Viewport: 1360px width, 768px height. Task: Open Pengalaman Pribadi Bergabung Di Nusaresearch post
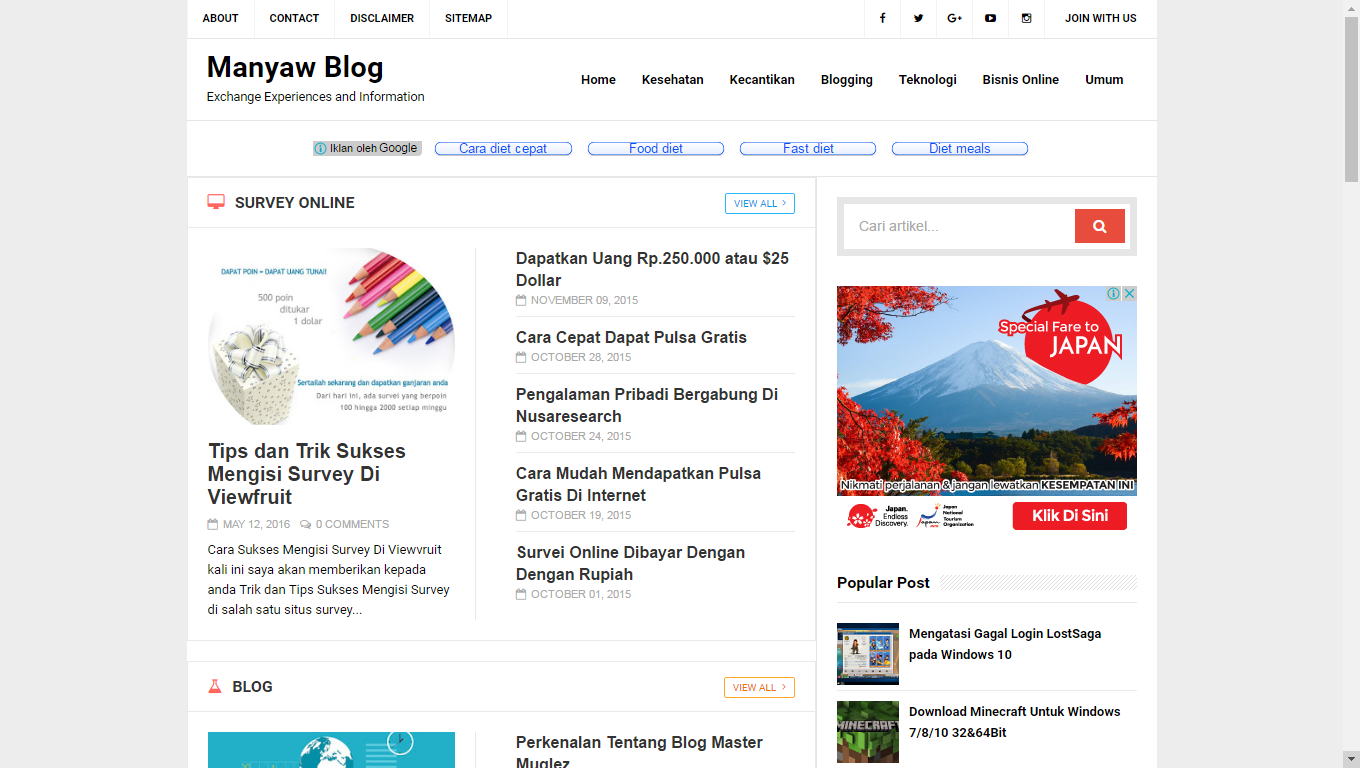click(x=647, y=405)
